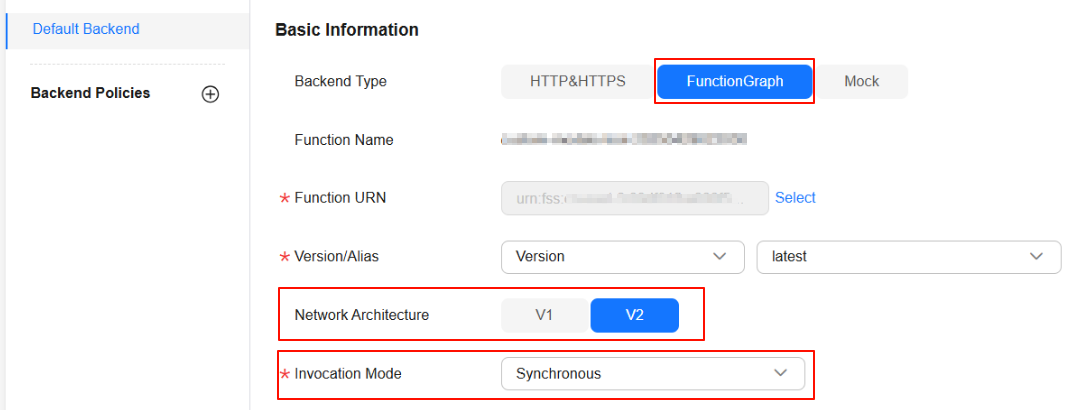Screen dimensions: 1069x410
Task: Select V1 network architecture
Action: tap(544, 315)
